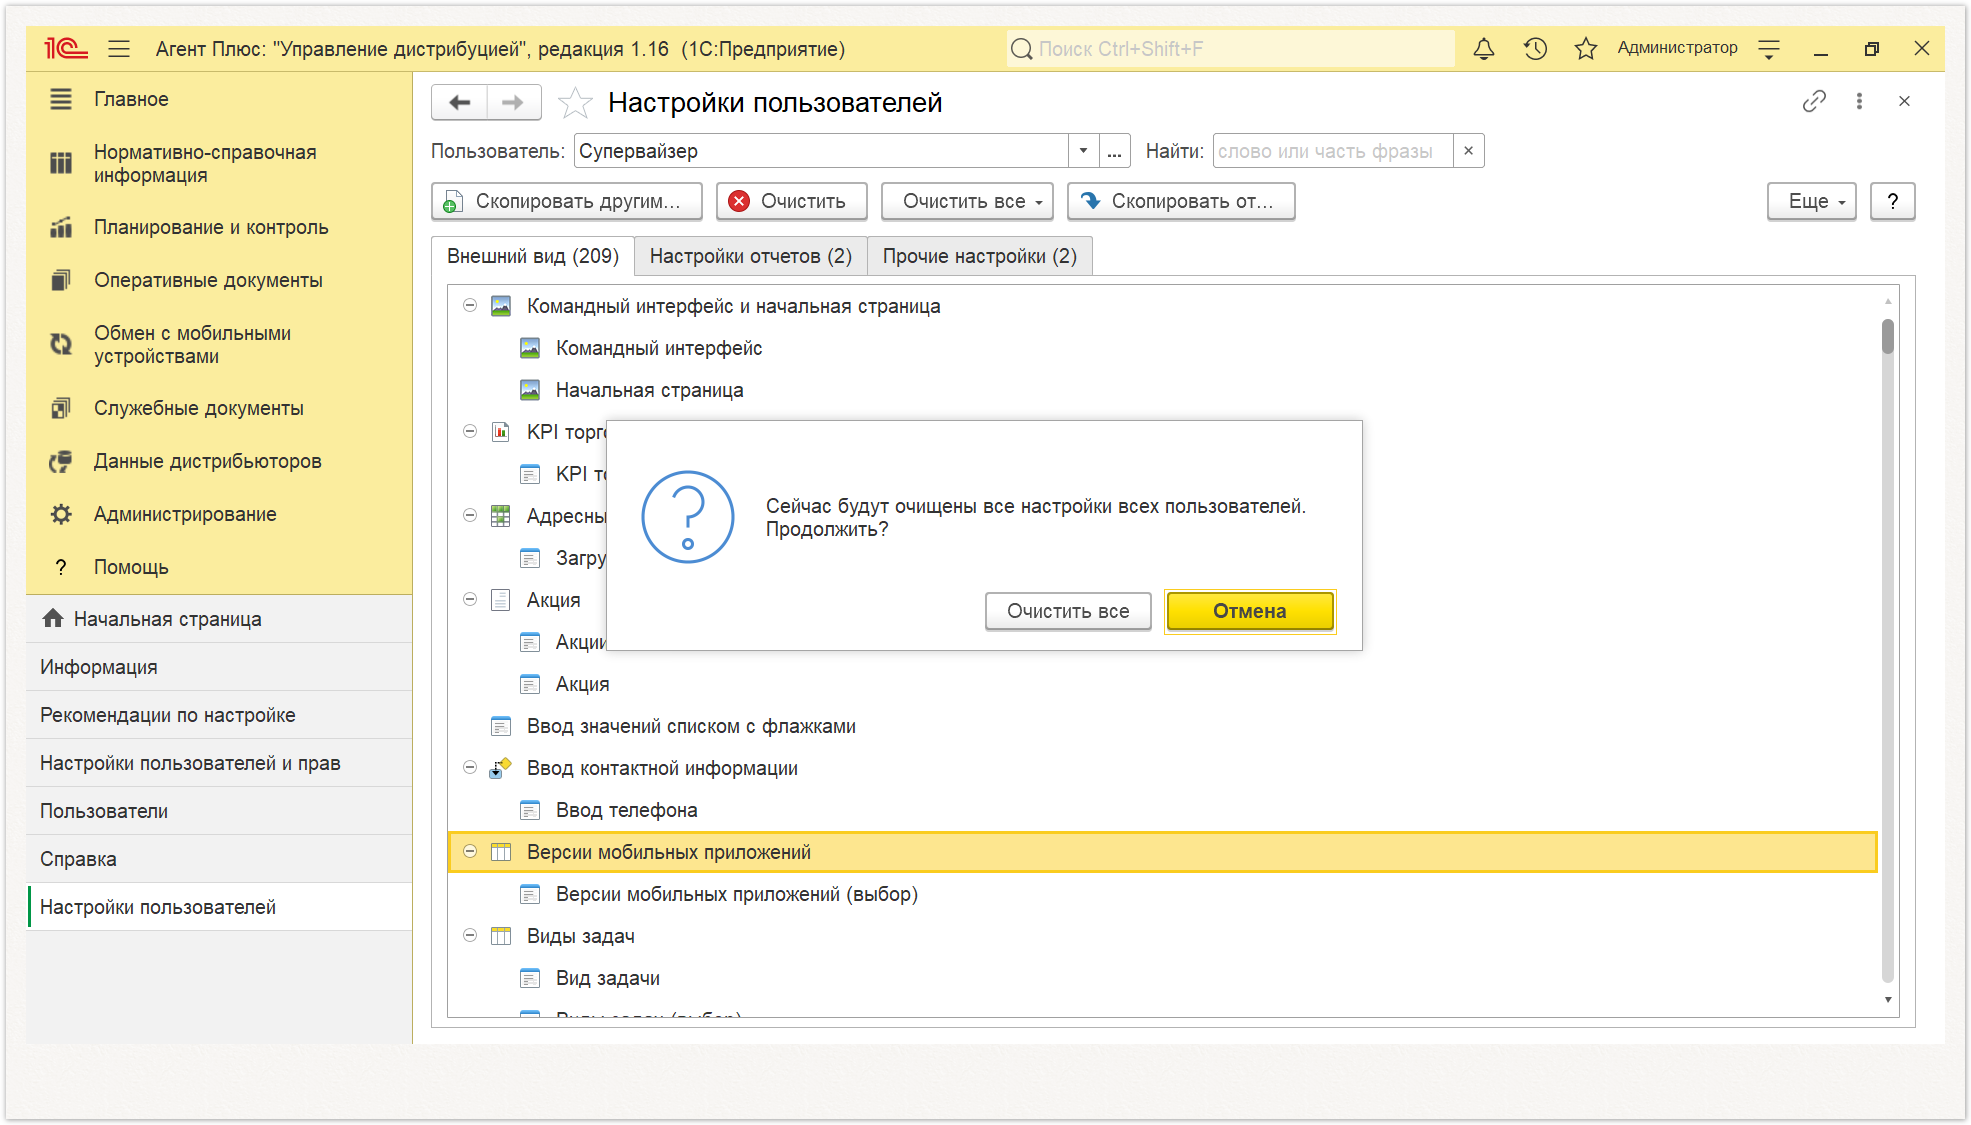The height and width of the screenshot is (1125, 1971).
Task: Open Помощь question mark section
Action: pyautogui.click(x=219, y=567)
